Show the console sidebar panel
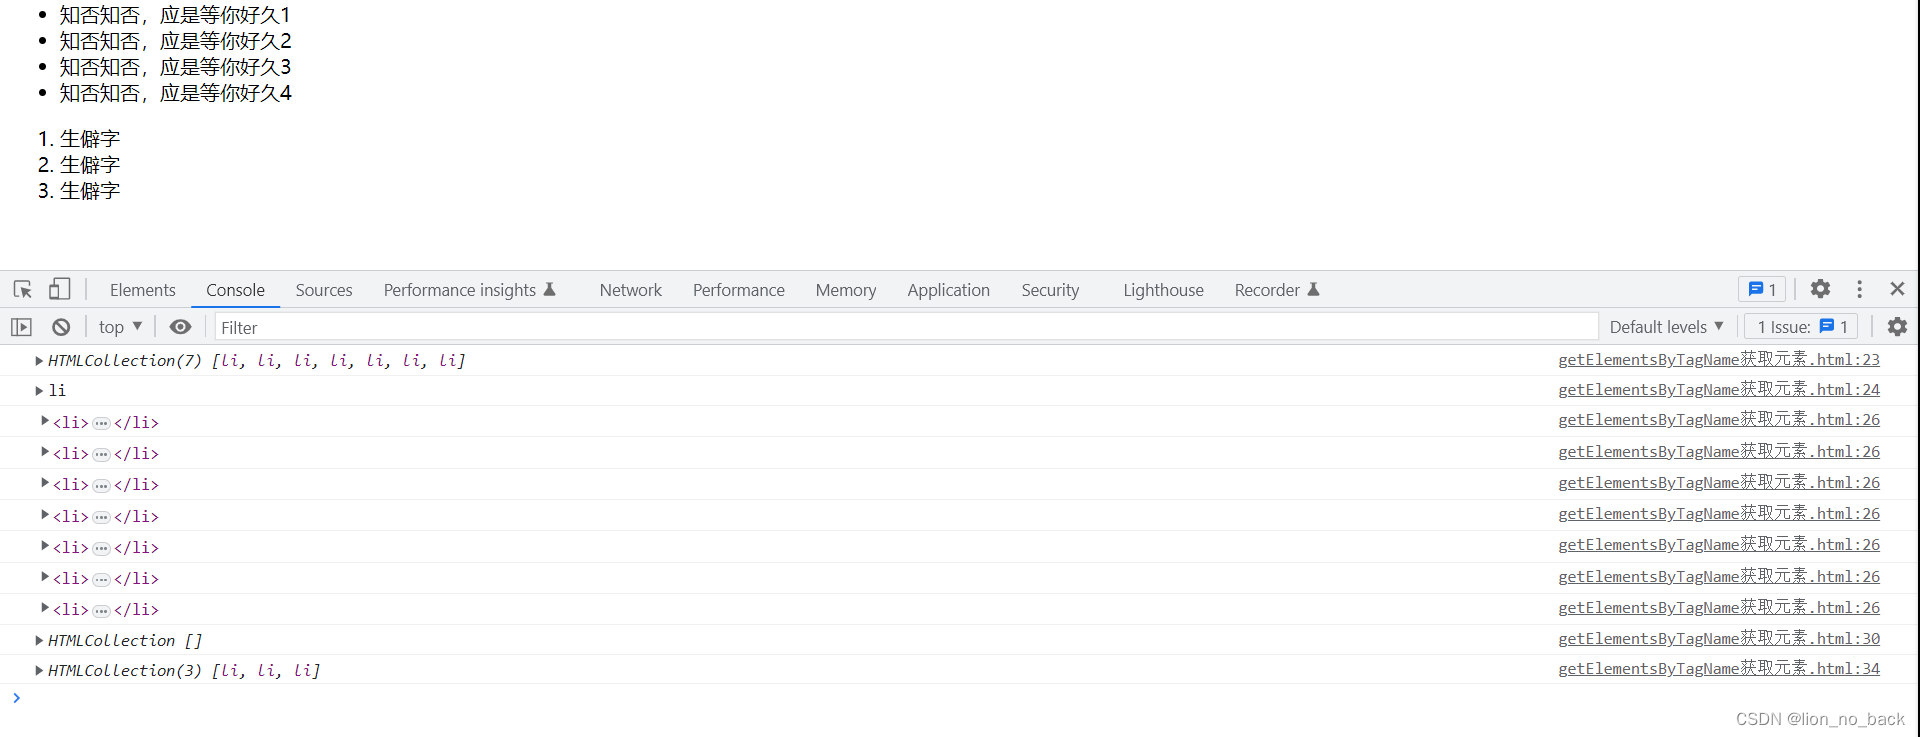The width and height of the screenshot is (1920, 737). (x=21, y=327)
